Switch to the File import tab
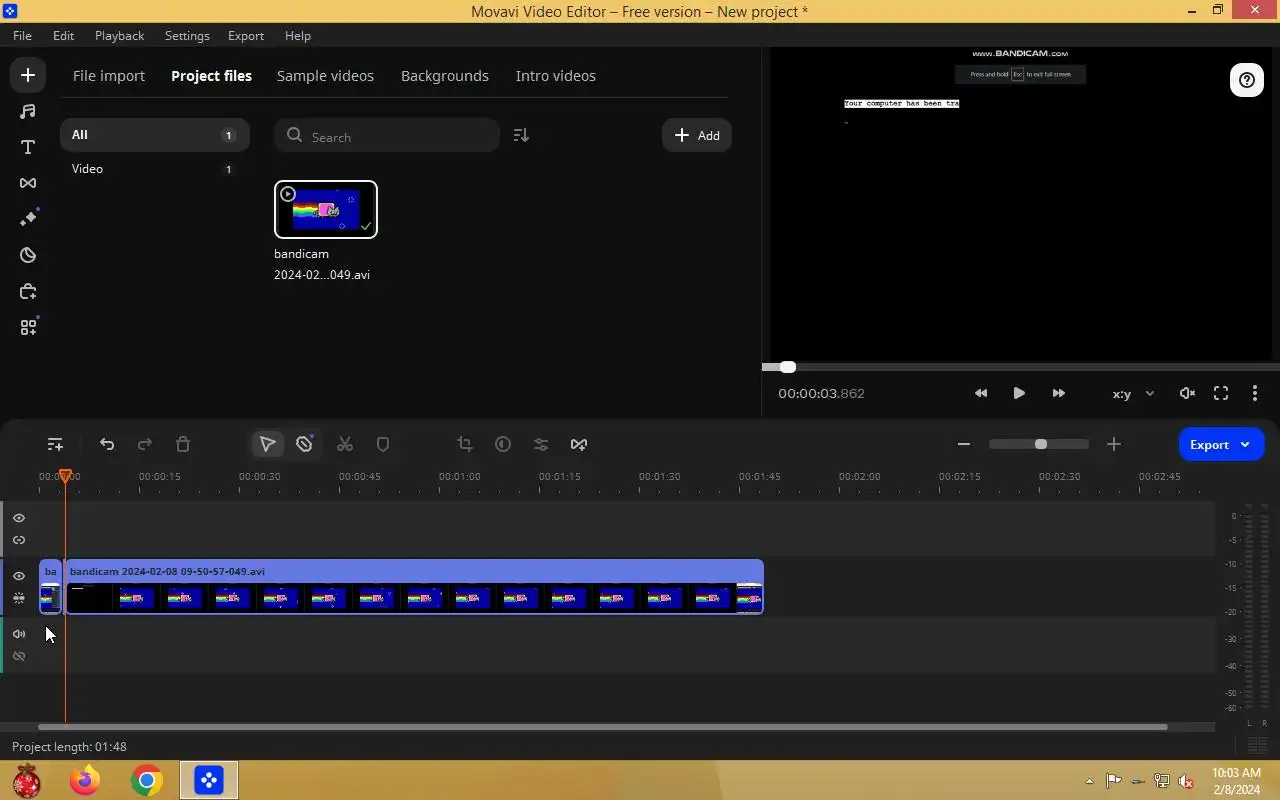 pos(109,76)
